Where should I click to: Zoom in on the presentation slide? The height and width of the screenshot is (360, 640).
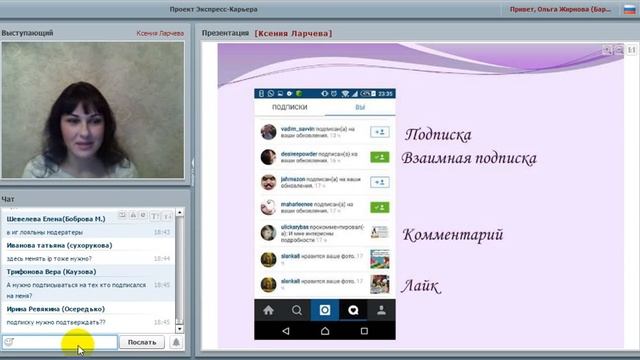pyautogui.click(x=607, y=50)
